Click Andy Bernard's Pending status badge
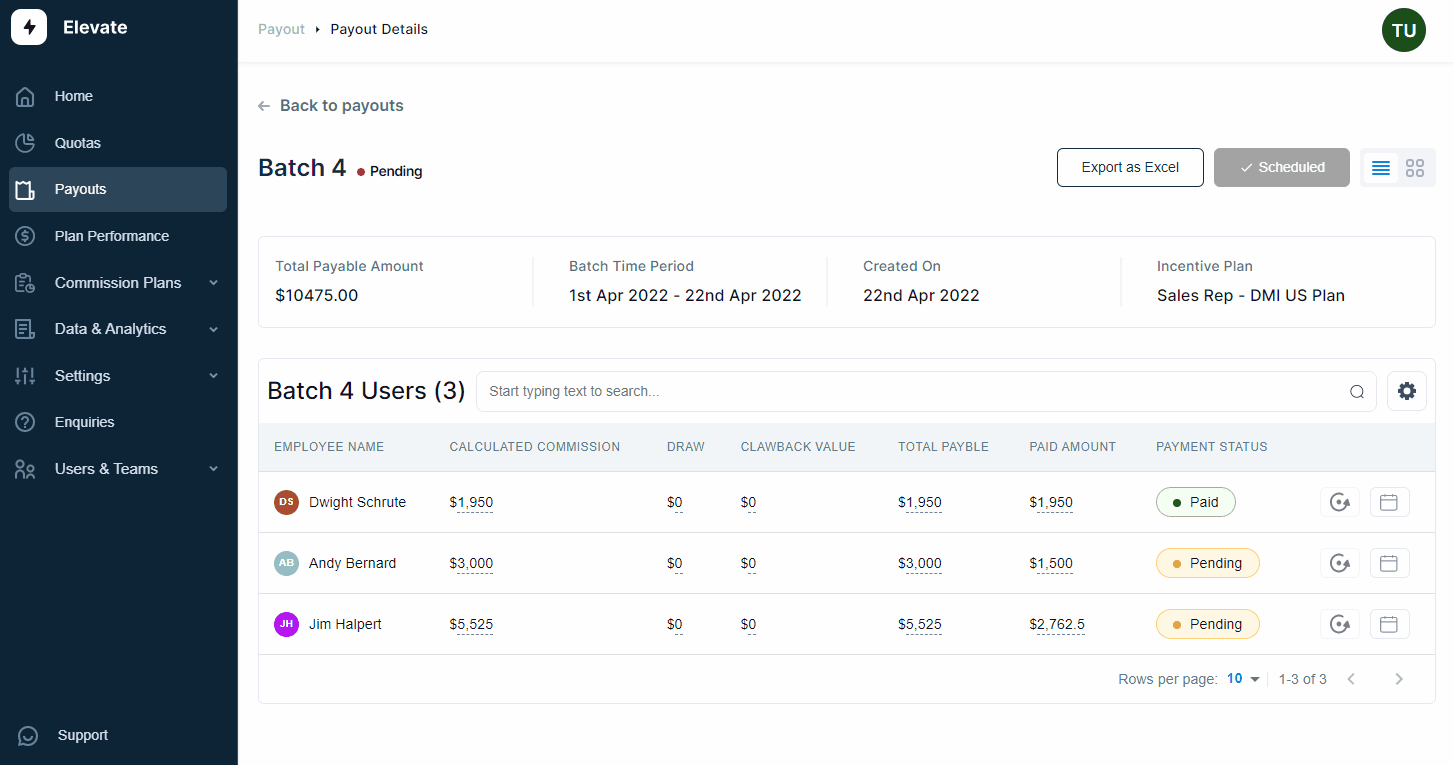1454x765 pixels. (1208, 563)
